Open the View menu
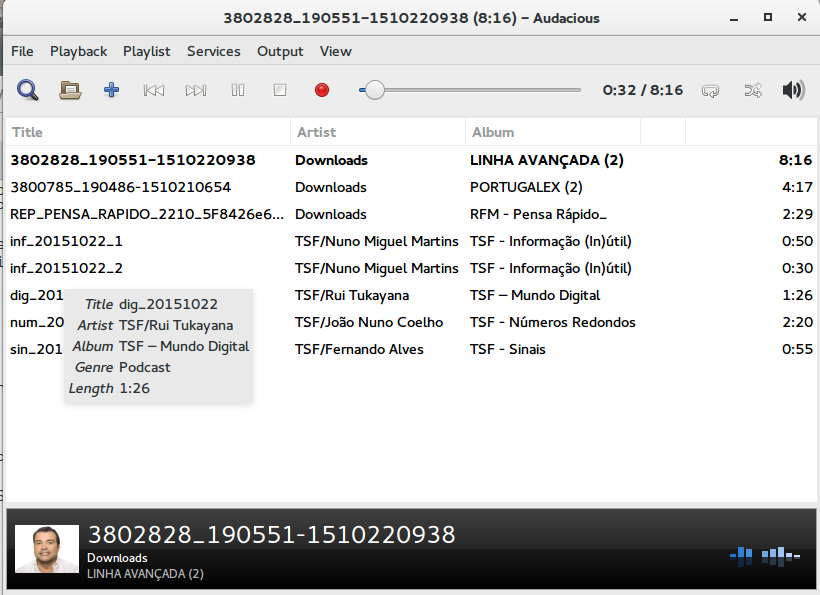Screen dimensions: 820x595 (x=336, y=51)
